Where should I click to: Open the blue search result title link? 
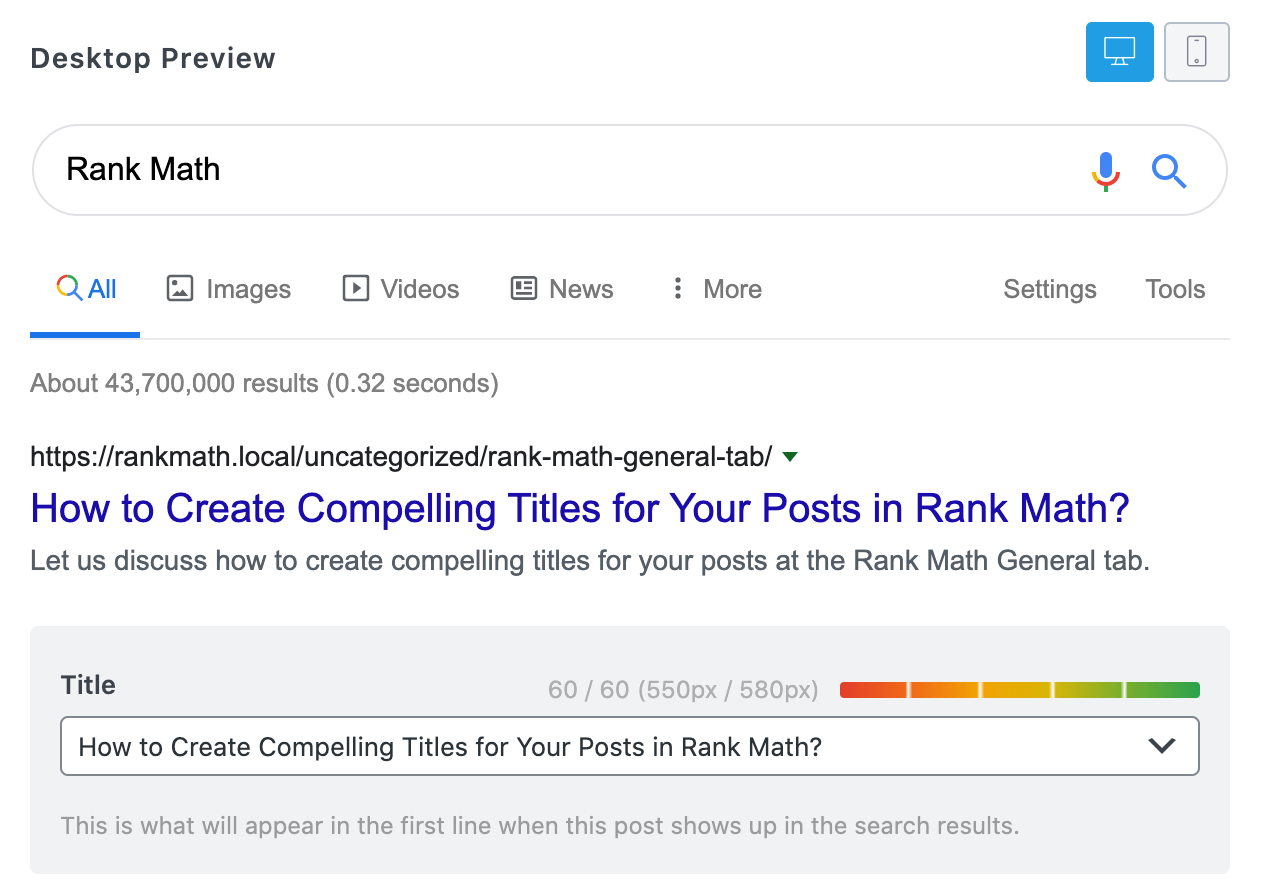coord(580,509)
